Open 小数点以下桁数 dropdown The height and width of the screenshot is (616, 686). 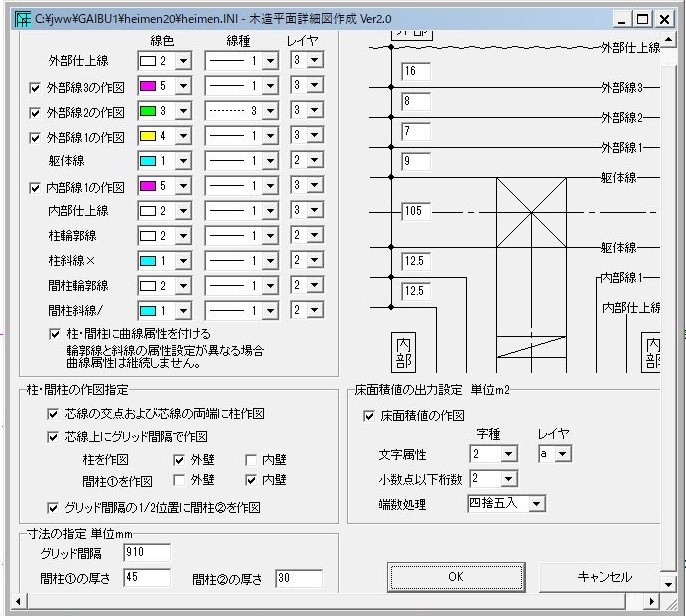[508, 479]
